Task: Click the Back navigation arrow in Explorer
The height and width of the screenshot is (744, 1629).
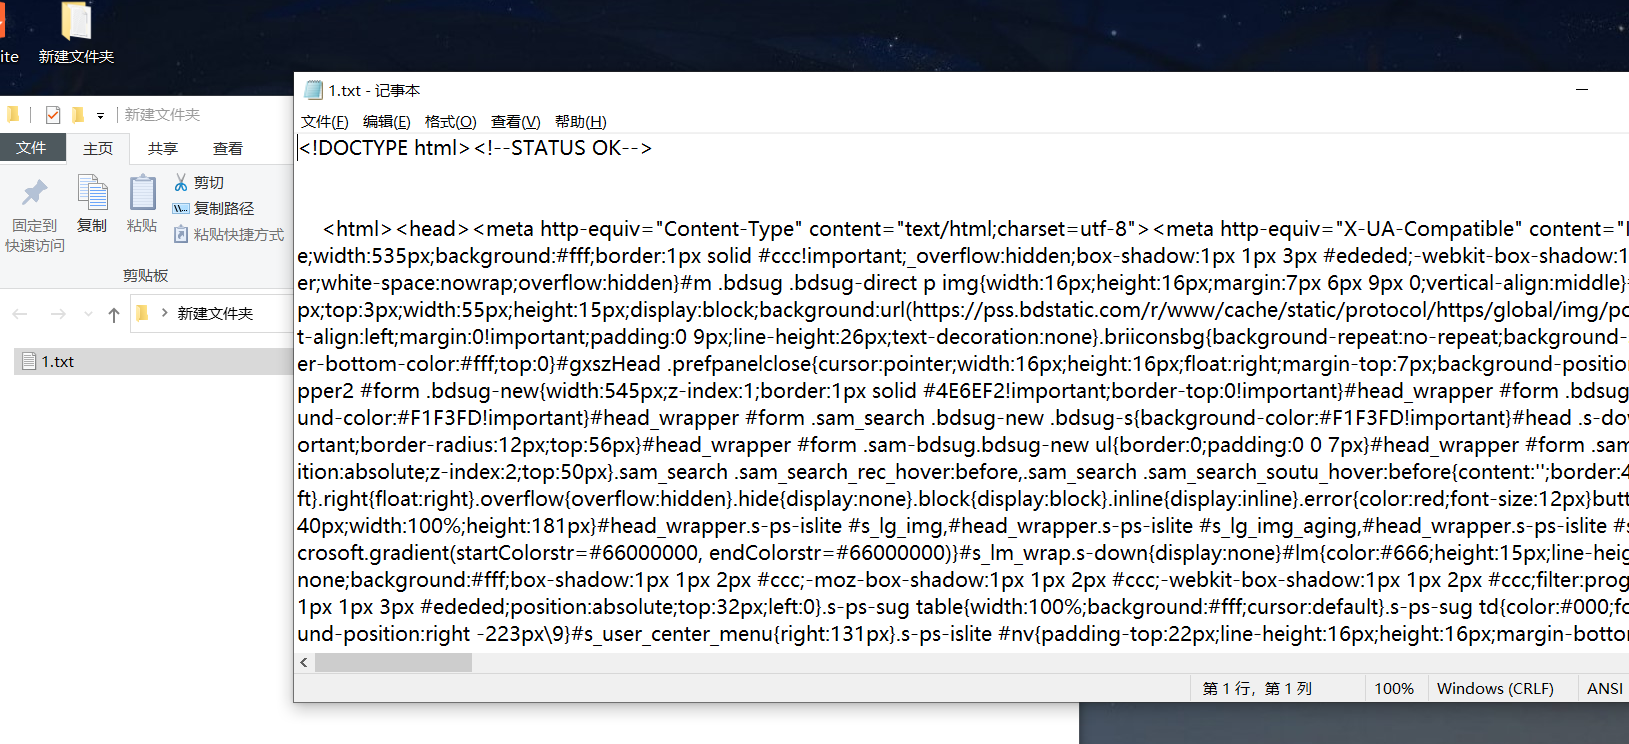Action: 20,314
